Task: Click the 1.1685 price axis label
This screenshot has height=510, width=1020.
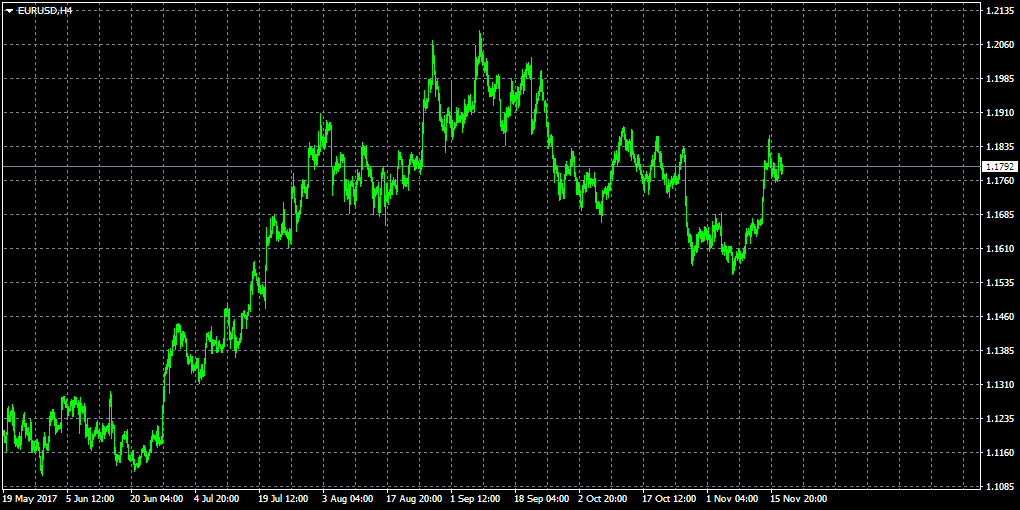Action: tap(999, 215)
